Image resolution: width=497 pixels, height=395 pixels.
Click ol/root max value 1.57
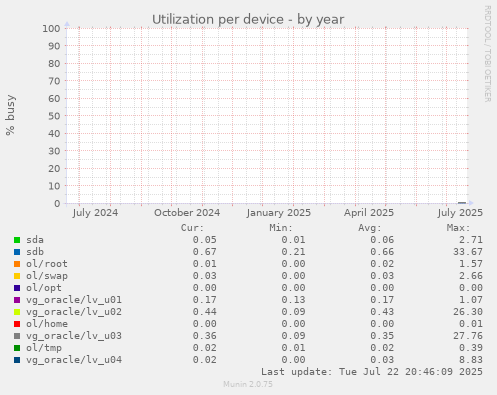pyautogui.click(x=471, y=264)
